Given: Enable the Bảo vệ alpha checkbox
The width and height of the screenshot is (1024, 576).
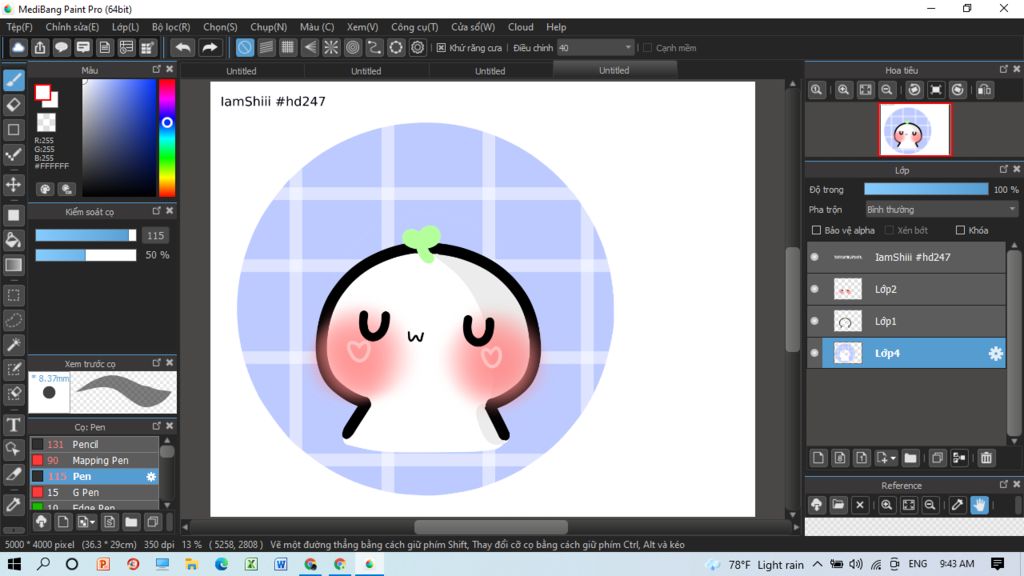Looking at the screenshot, I should (816, 230).
